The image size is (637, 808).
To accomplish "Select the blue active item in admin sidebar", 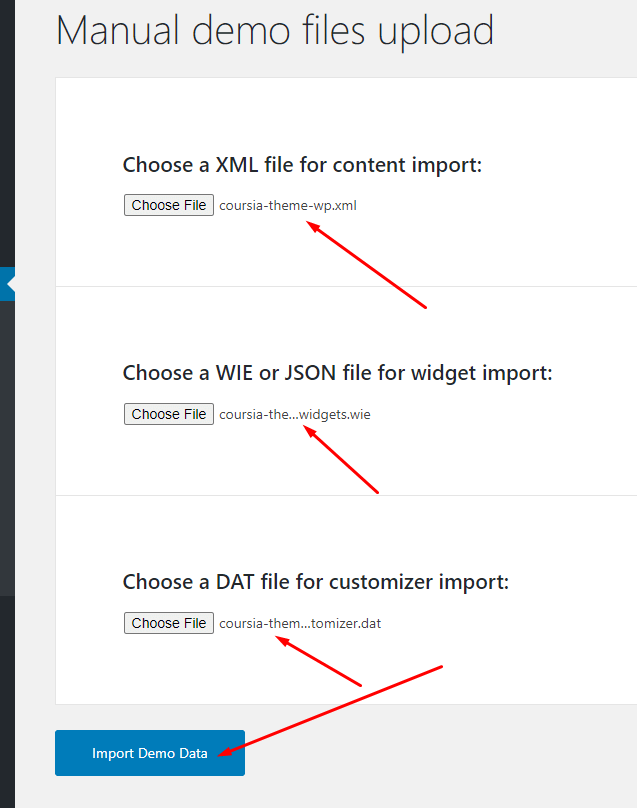I will tap(7, 284).
